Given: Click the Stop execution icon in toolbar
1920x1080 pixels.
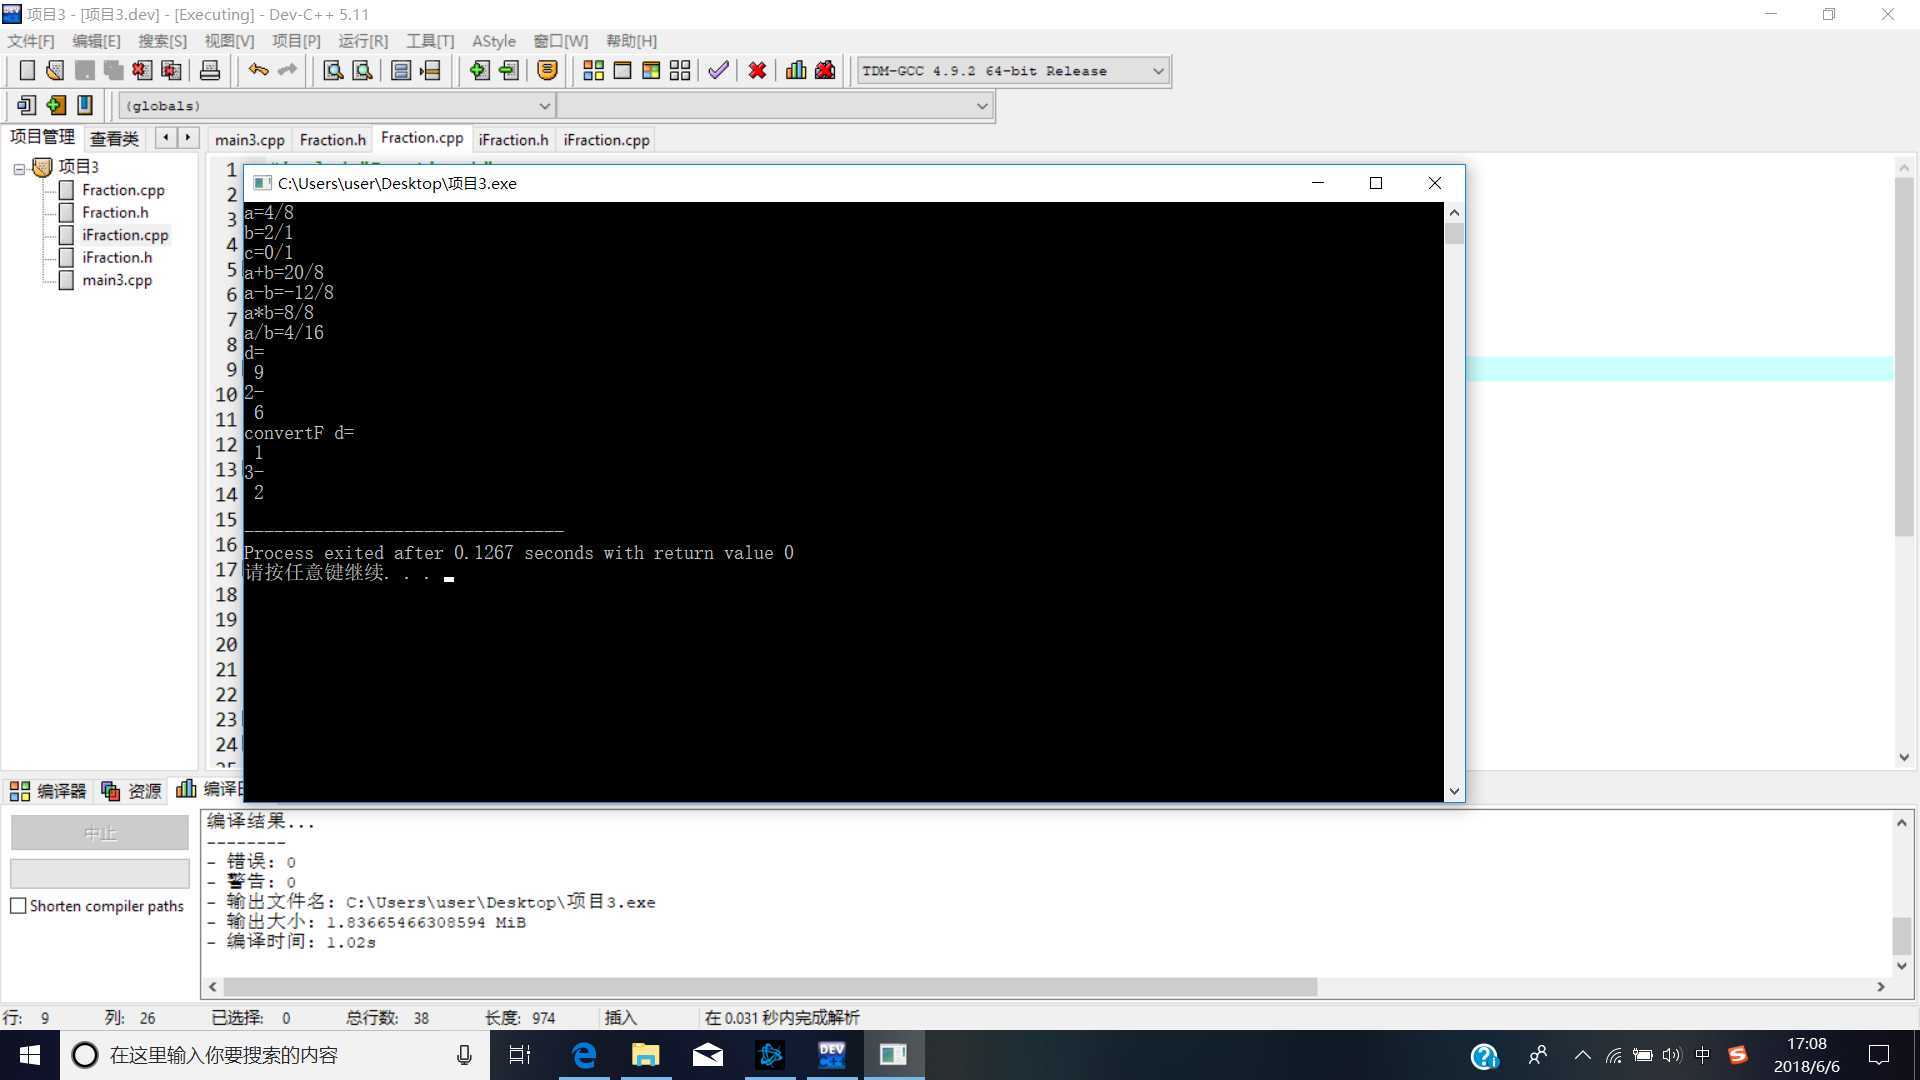Looking at the screenshot, I should coord(757,70).
